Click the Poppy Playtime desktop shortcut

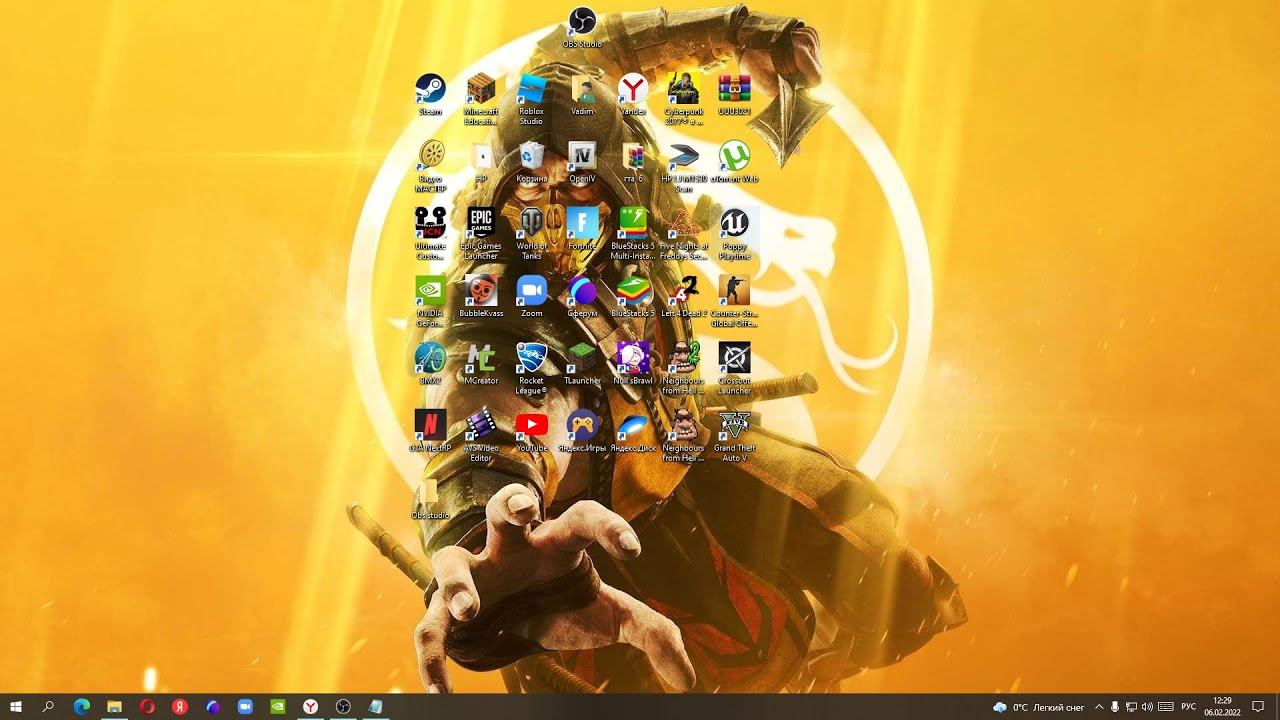point(734,233)
